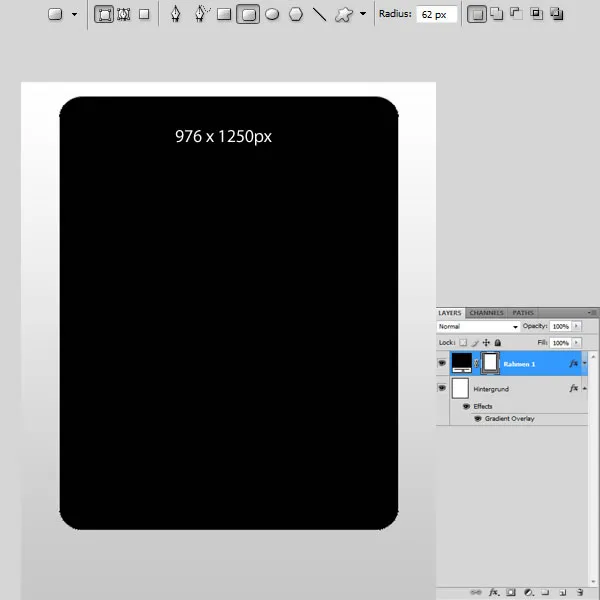The height and width of the screenshot is (600, 600).
Task: Select the Freeform Pen tool
Action: point(201,14)
